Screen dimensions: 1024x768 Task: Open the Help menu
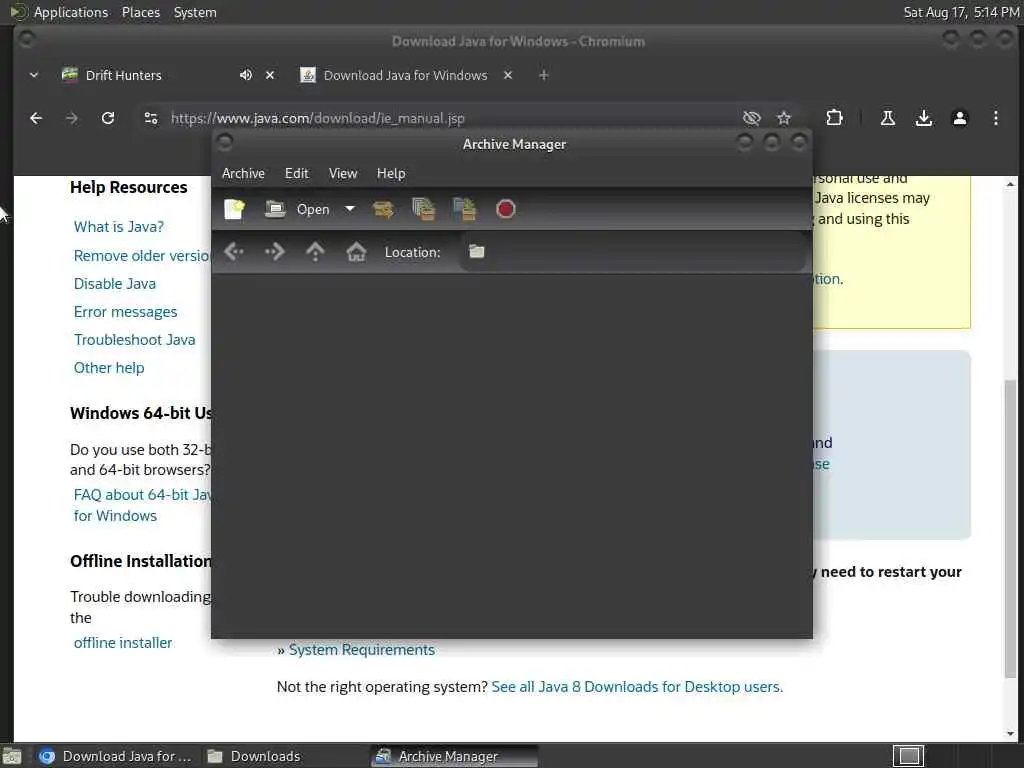(391, 173)
